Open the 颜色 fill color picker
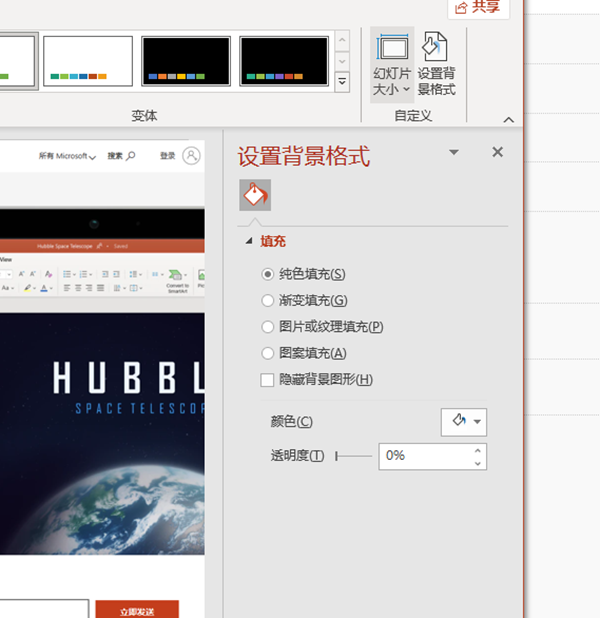 464,422
